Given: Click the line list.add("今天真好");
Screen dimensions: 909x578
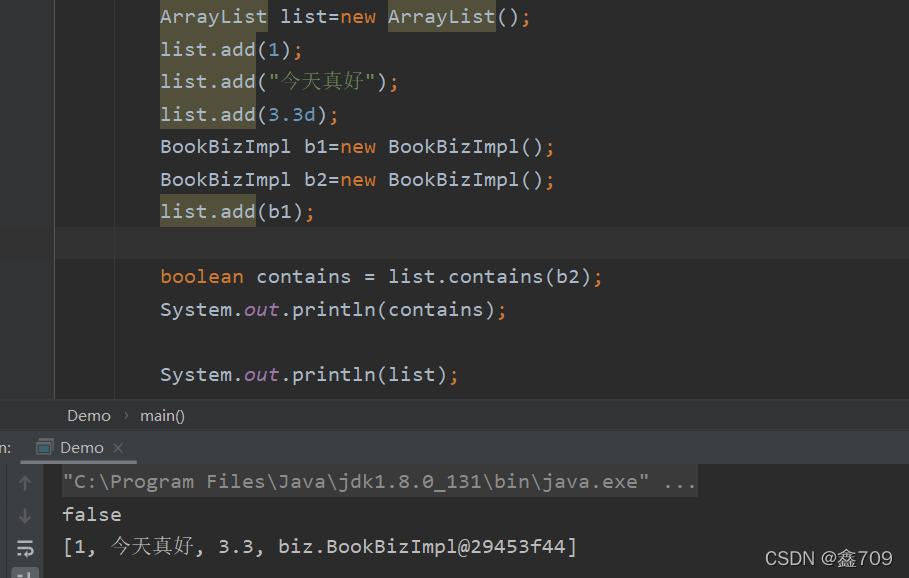Looking at the screenshot, I should [279, 81].
